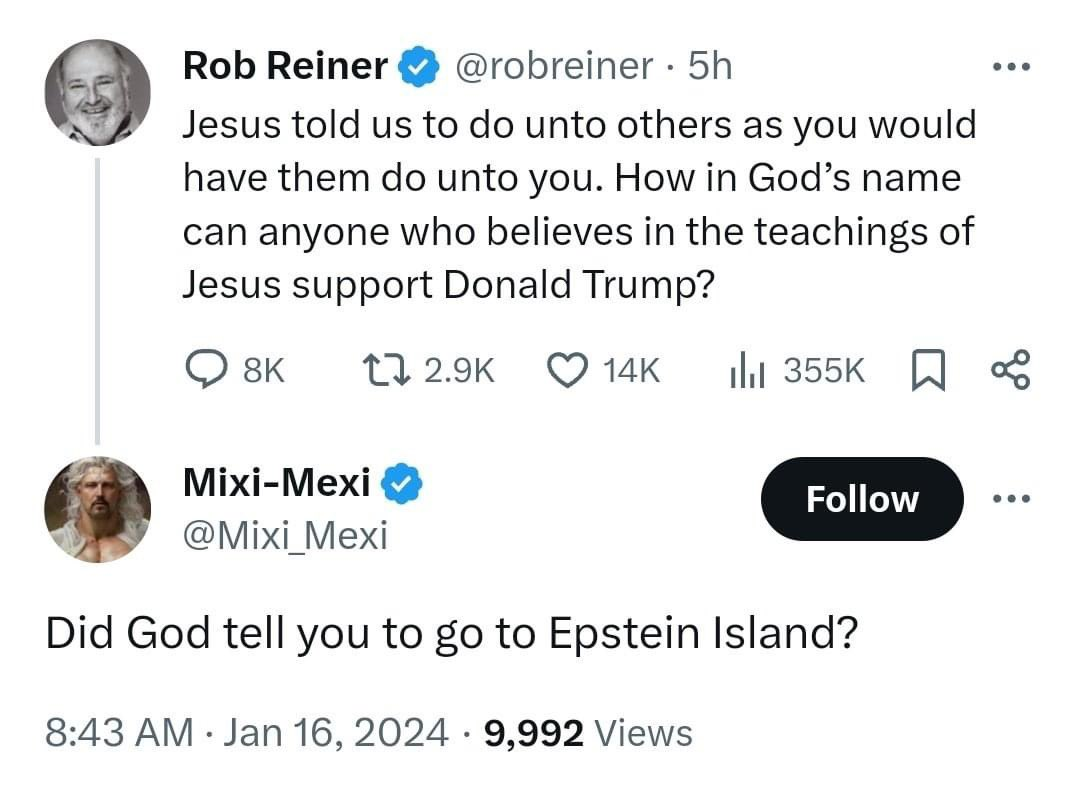The height and width of the screenshot is (792, 1080).
Task: Open more options beside the Follow button
Action: click(1009, 498)
